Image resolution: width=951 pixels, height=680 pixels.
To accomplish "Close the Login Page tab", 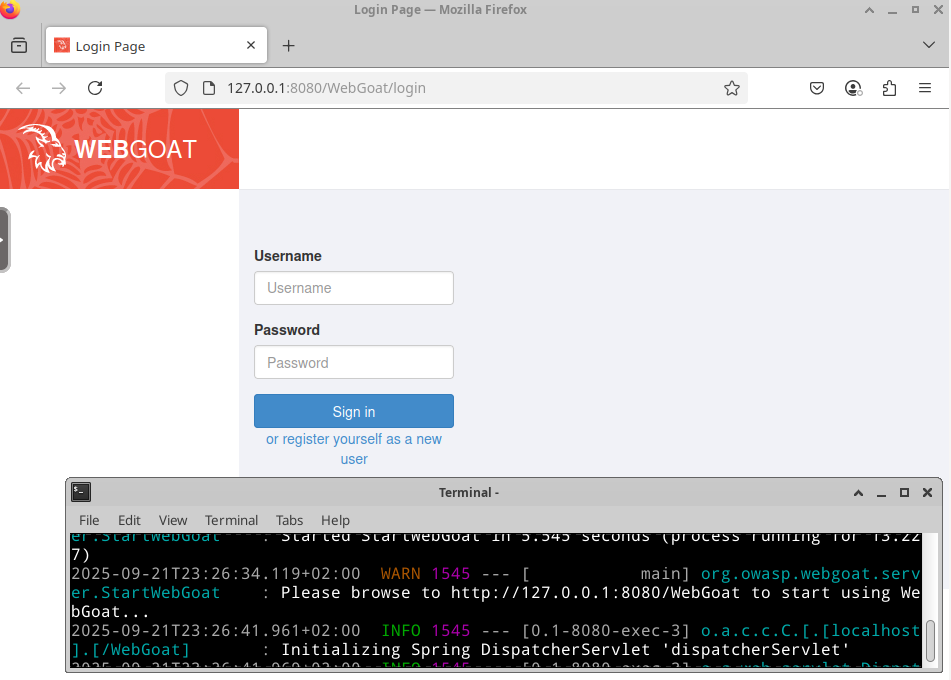I will 251,45.
